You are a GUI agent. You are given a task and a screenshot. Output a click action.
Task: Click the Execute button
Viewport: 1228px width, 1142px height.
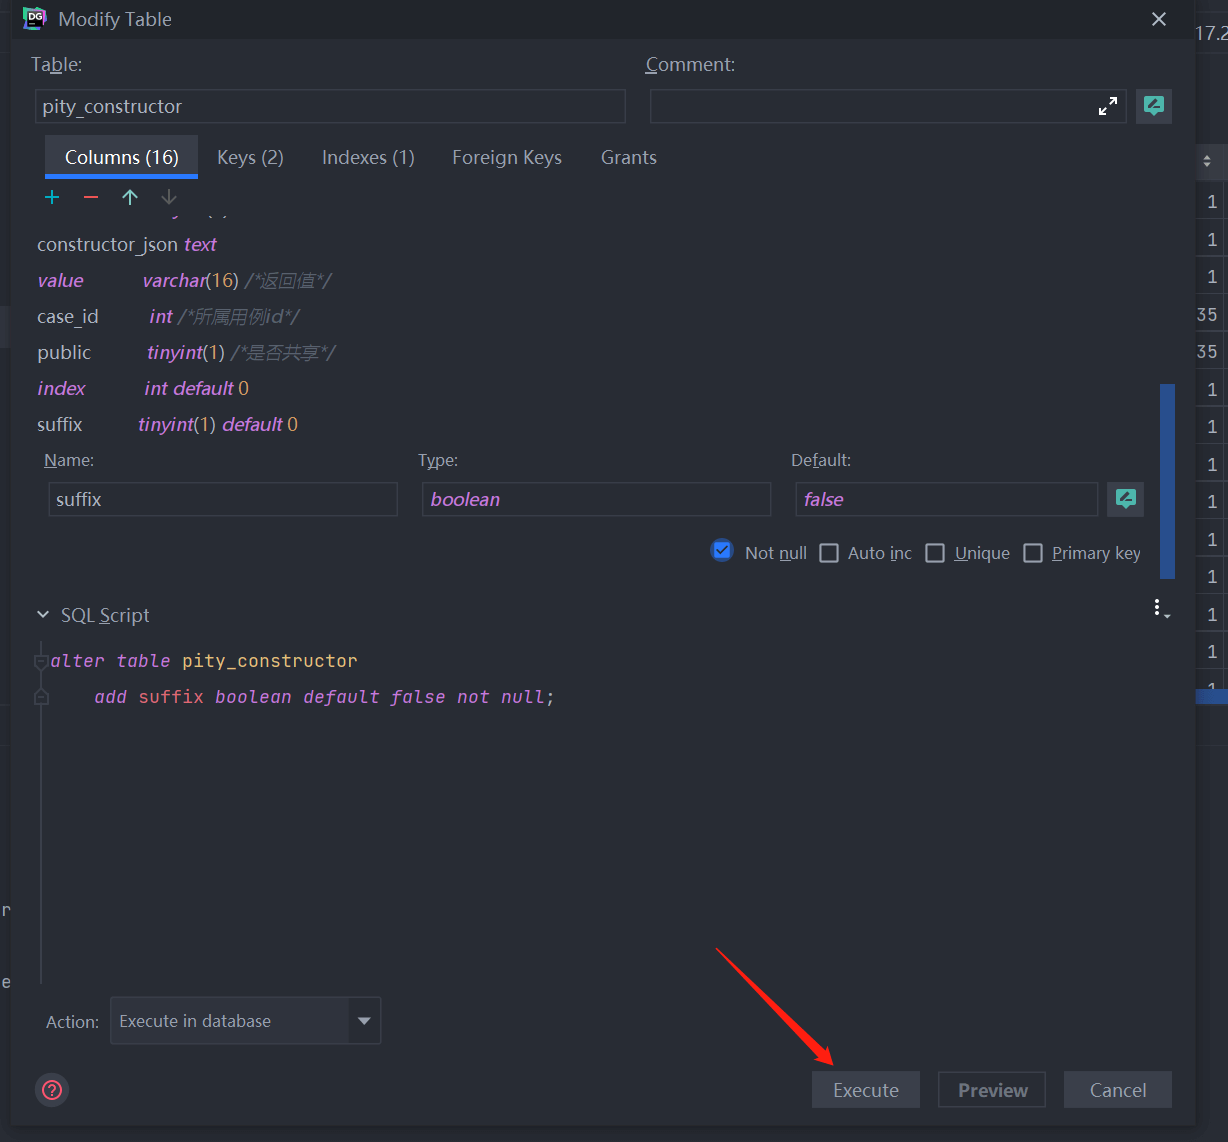866,1090
